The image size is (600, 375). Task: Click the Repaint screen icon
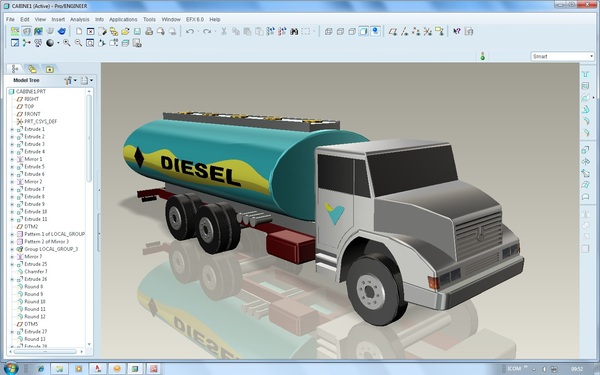pos(15,43)
